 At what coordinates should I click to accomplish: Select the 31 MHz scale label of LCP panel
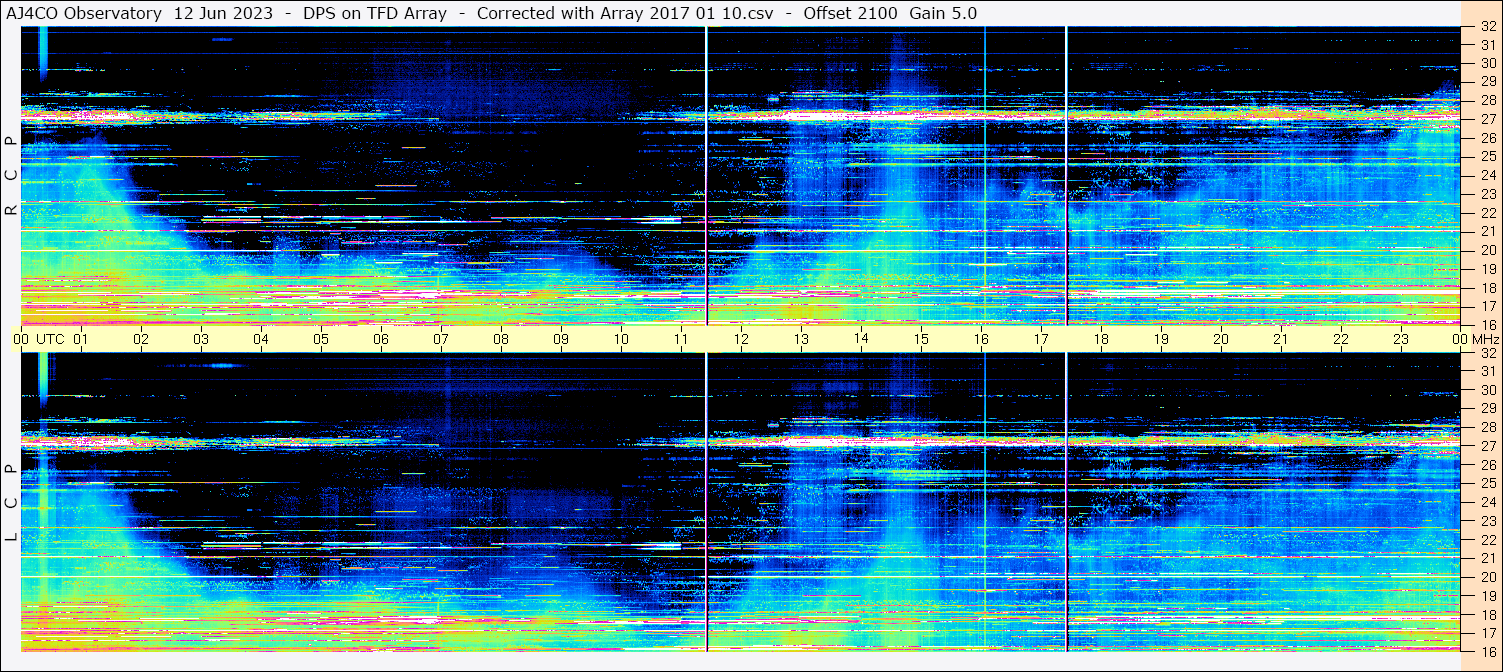pos(1487,371)
